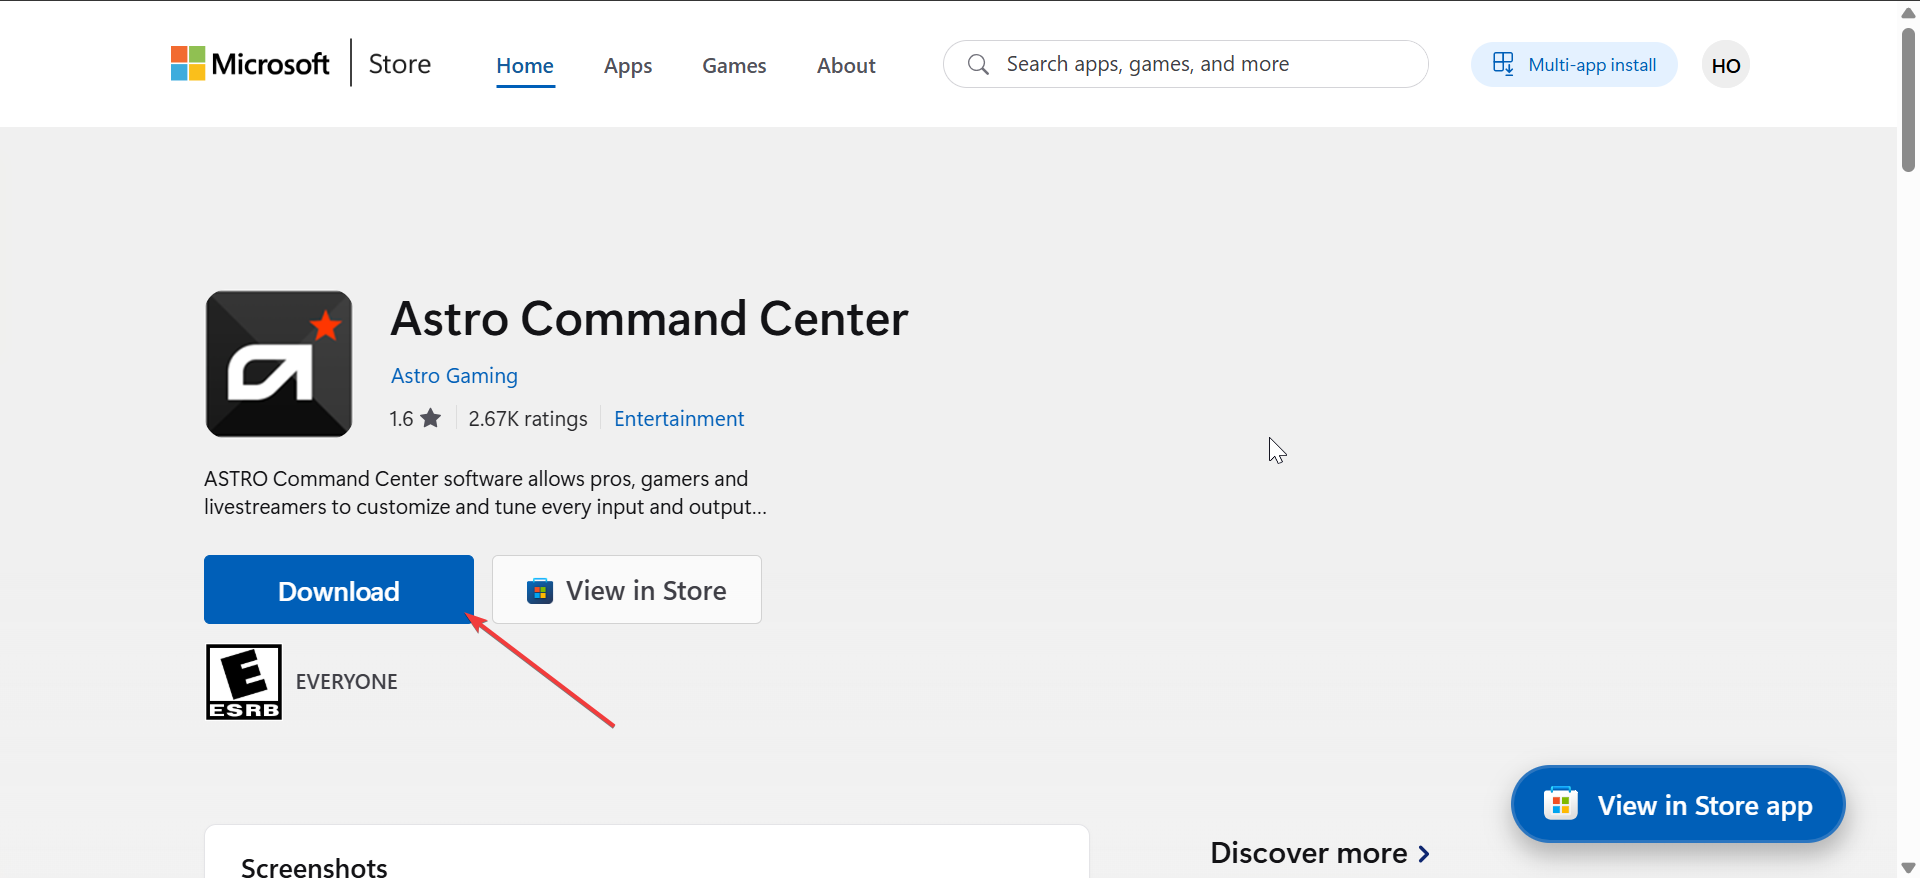Open the About tab
The width and height of the screenshot is (1920, 878).
846,66
